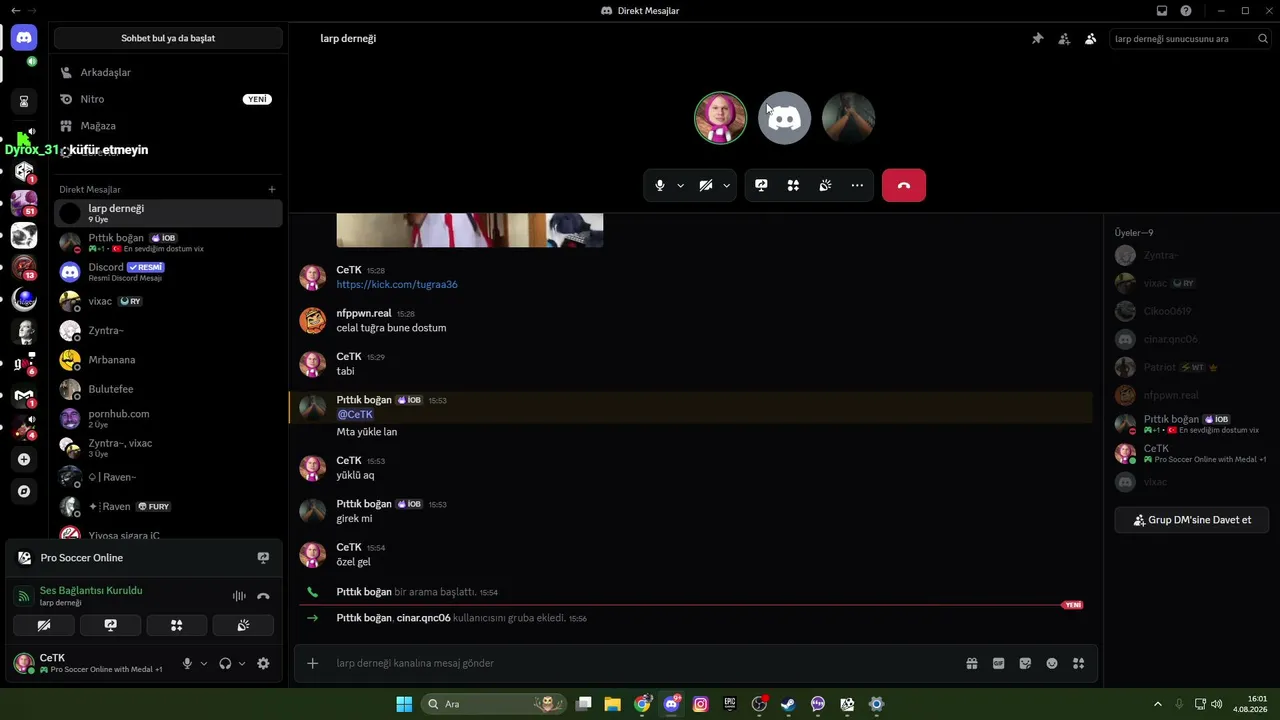
Task: Open File Explorer from the taskbar
Action: [613, 704]
